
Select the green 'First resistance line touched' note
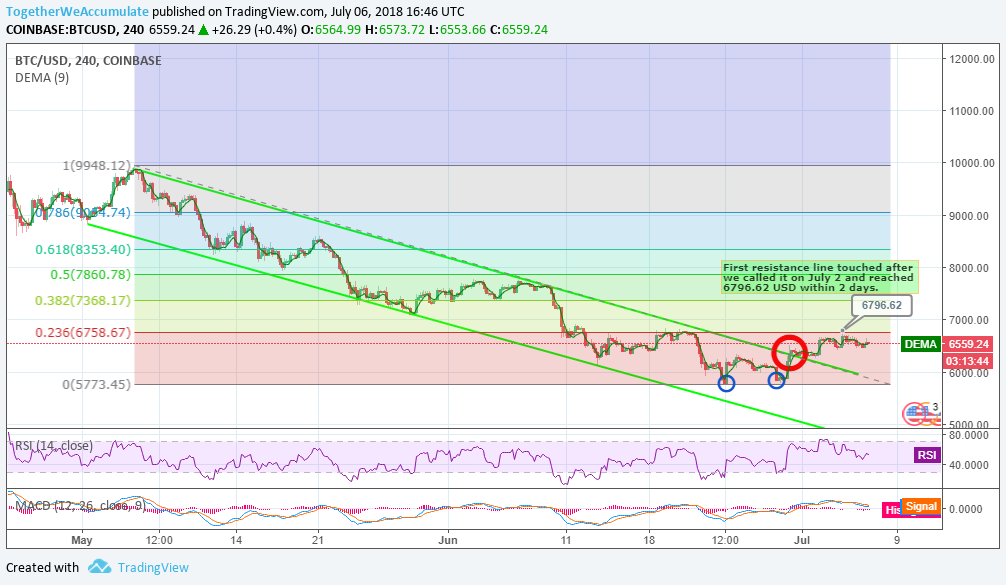click(x=819, y=278)
